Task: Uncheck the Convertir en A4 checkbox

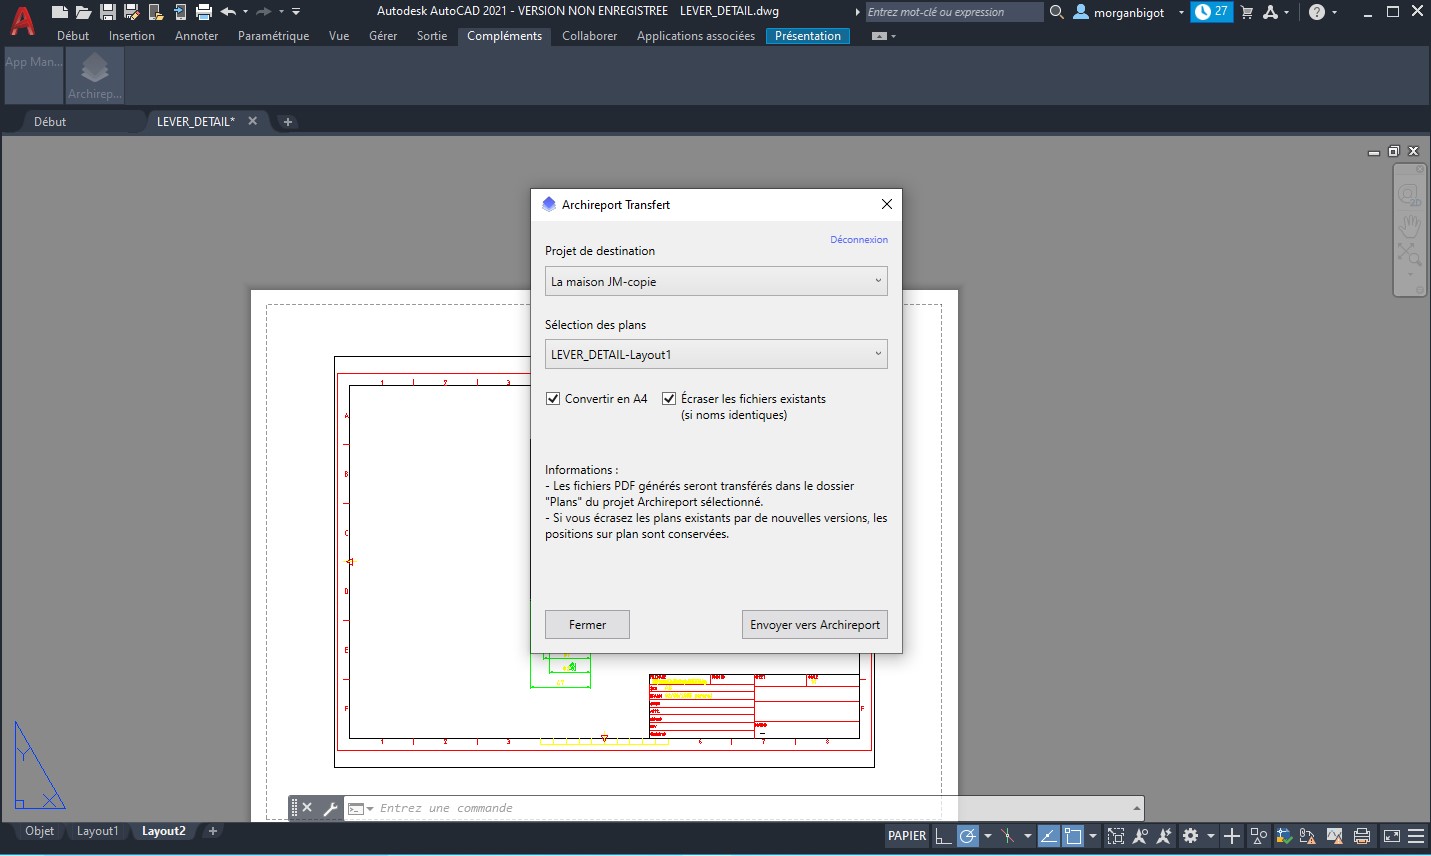Action: pyautogui.click(x=553, y=399)
